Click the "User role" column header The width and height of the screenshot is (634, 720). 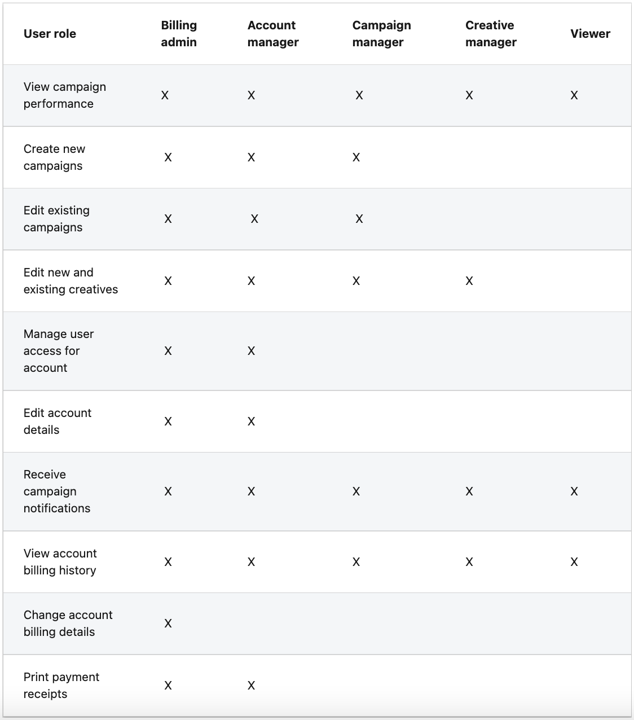point(50,34)
